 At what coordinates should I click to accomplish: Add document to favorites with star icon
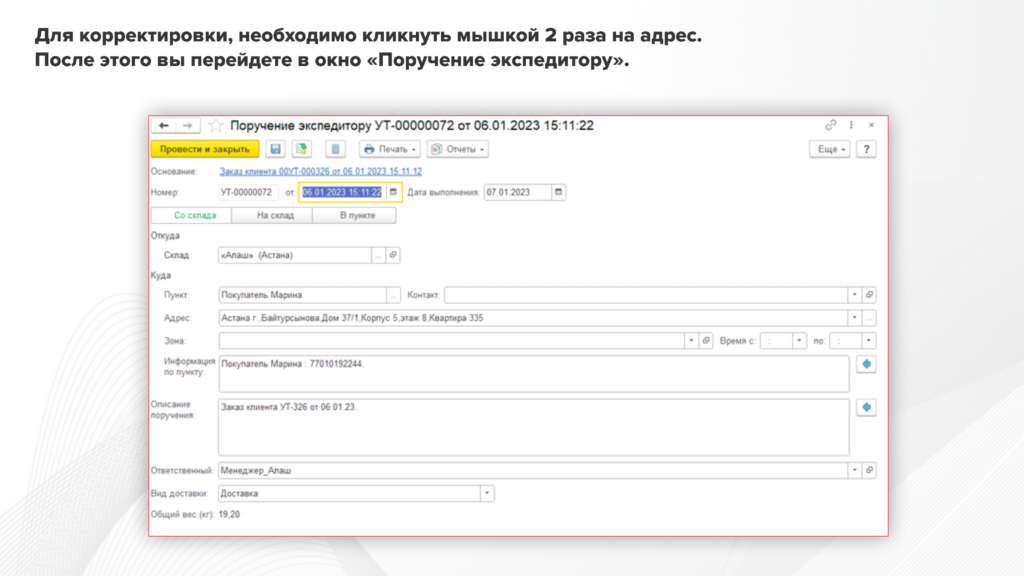[x=216, y=125]
